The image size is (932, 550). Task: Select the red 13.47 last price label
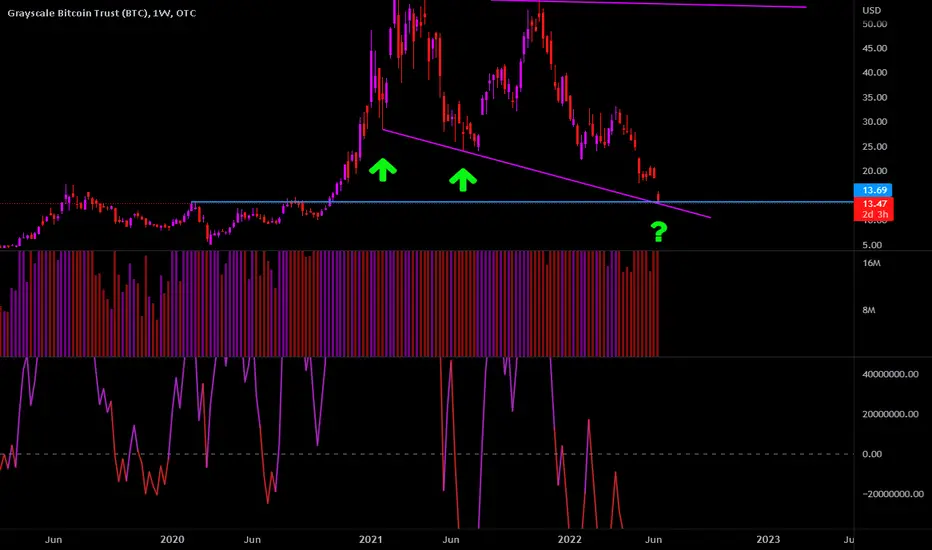pyautogui.click(x=874, y=203)
